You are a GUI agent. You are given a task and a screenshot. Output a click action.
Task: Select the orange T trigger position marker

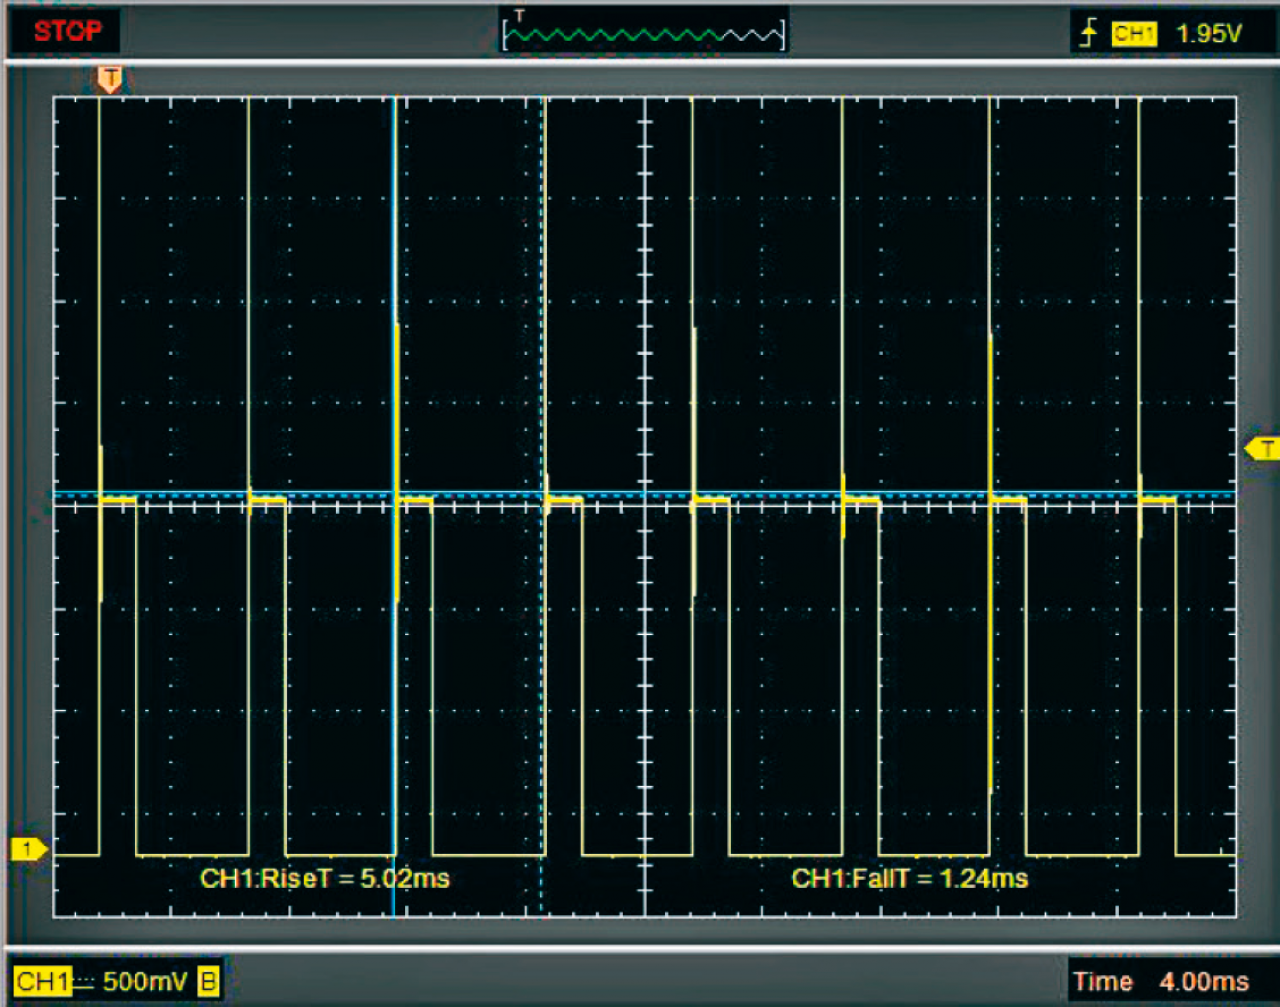pos(110,79)
